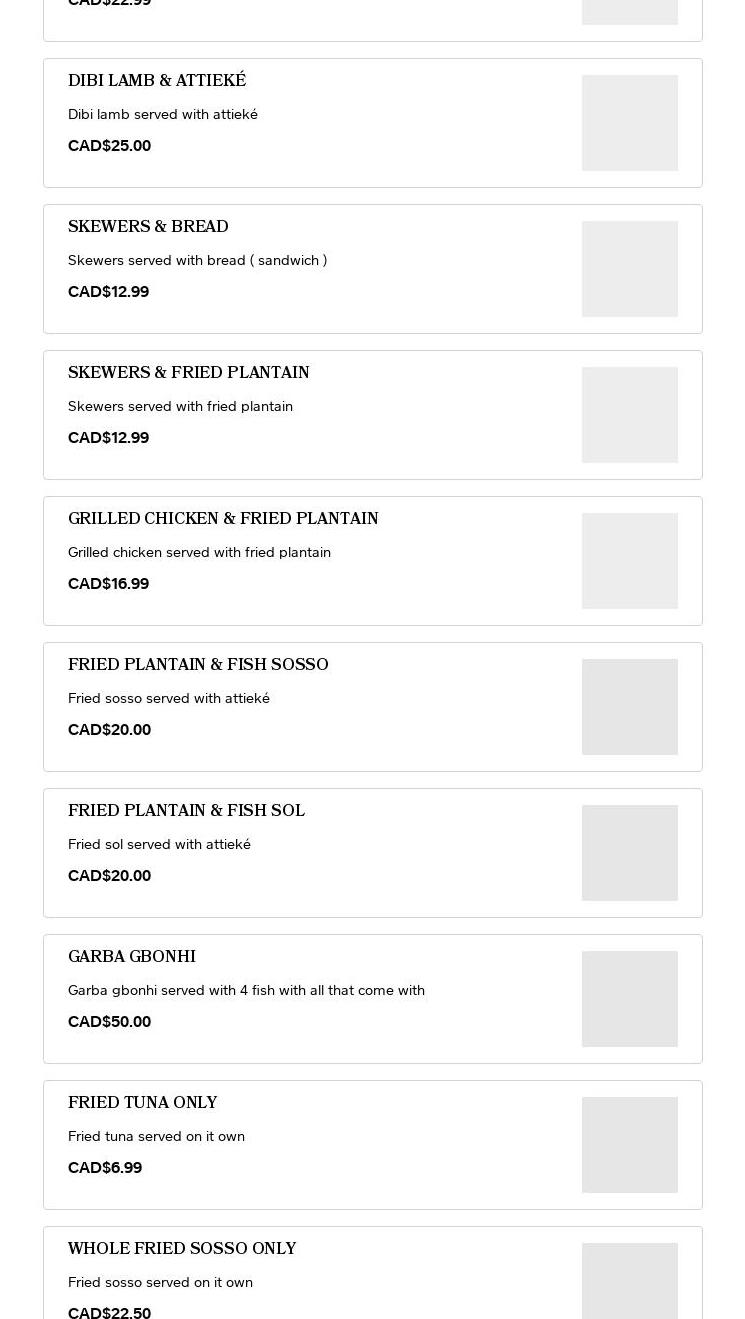Select the Fried Tuna Only title
This screenshot has width=745, height=1319.
coord(143,1103)
